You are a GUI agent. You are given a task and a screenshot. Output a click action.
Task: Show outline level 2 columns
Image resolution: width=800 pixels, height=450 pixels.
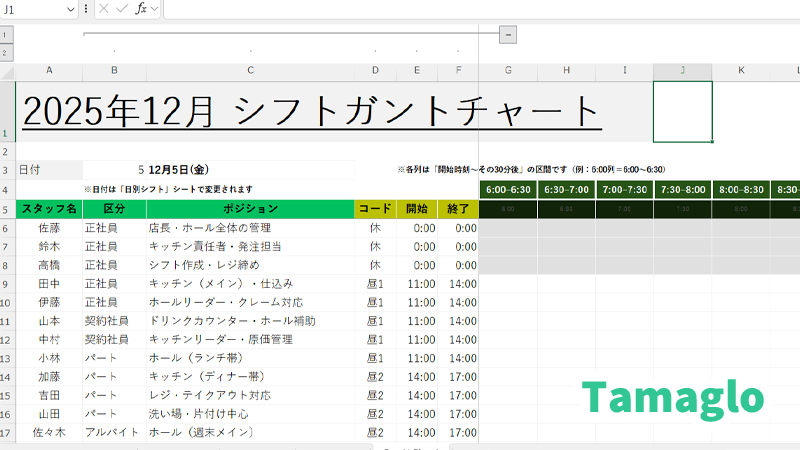click(x=6, y=52)
